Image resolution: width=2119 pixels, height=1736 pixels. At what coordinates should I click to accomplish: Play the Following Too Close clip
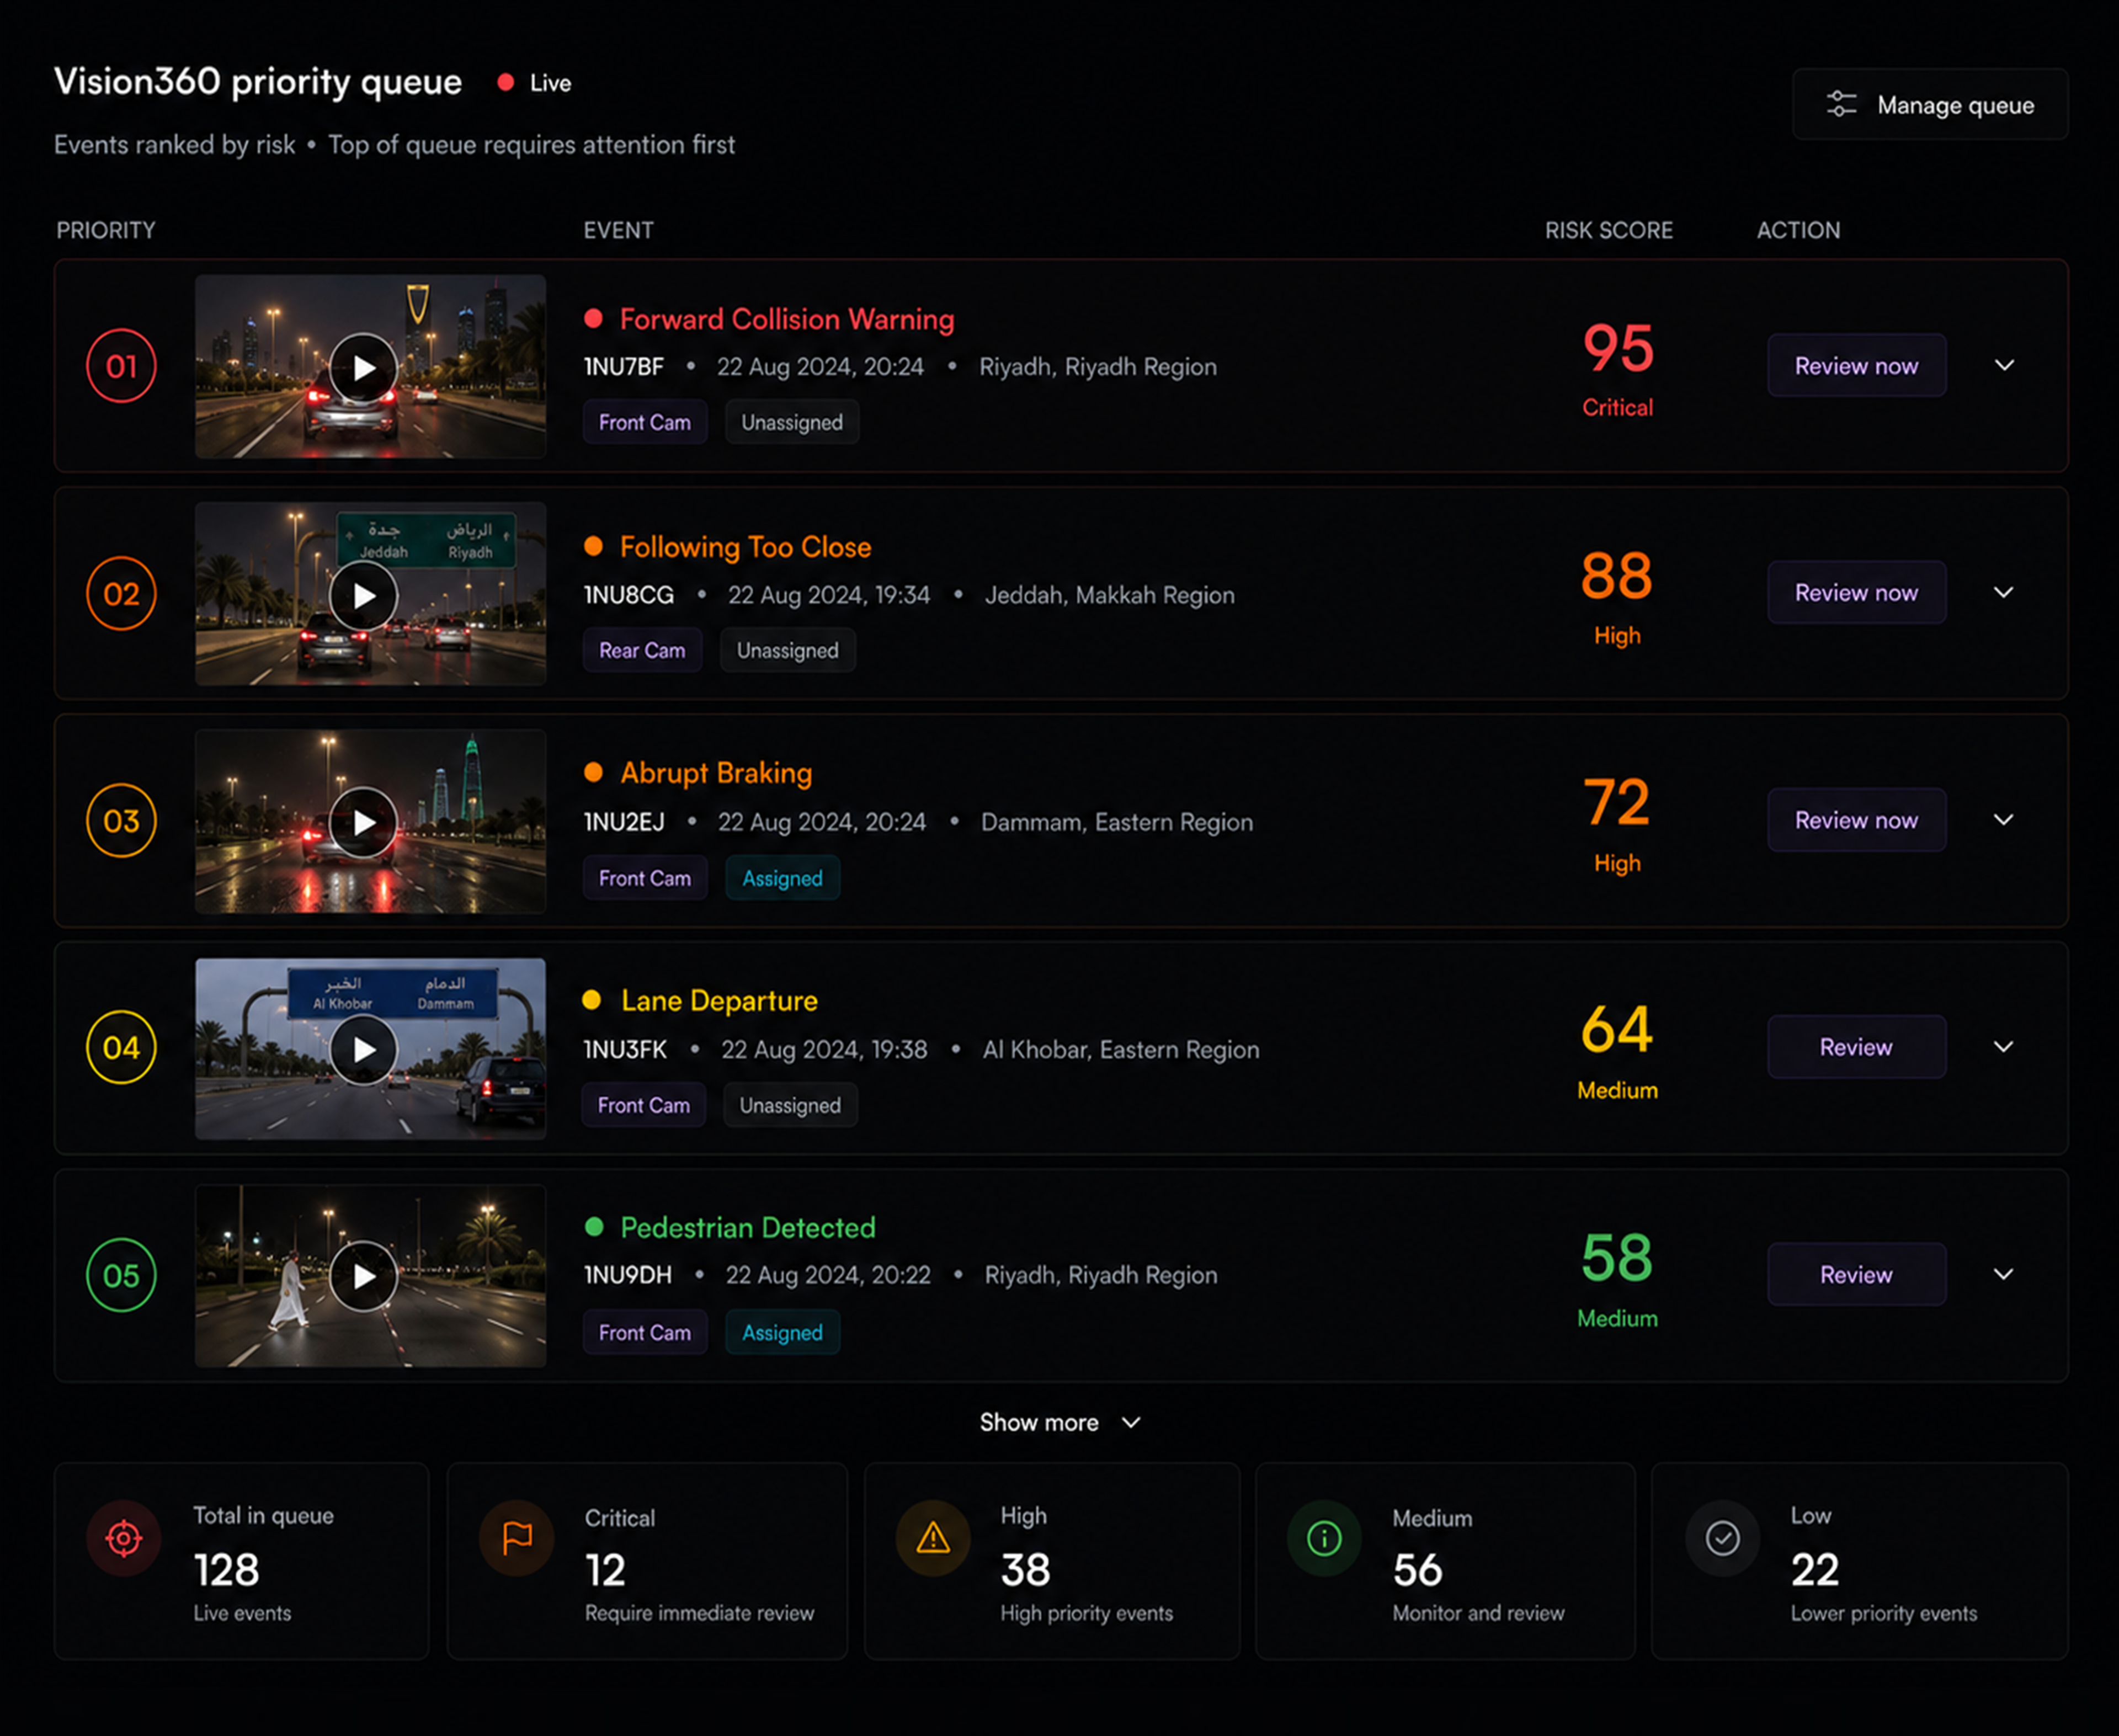pos(363,596)
